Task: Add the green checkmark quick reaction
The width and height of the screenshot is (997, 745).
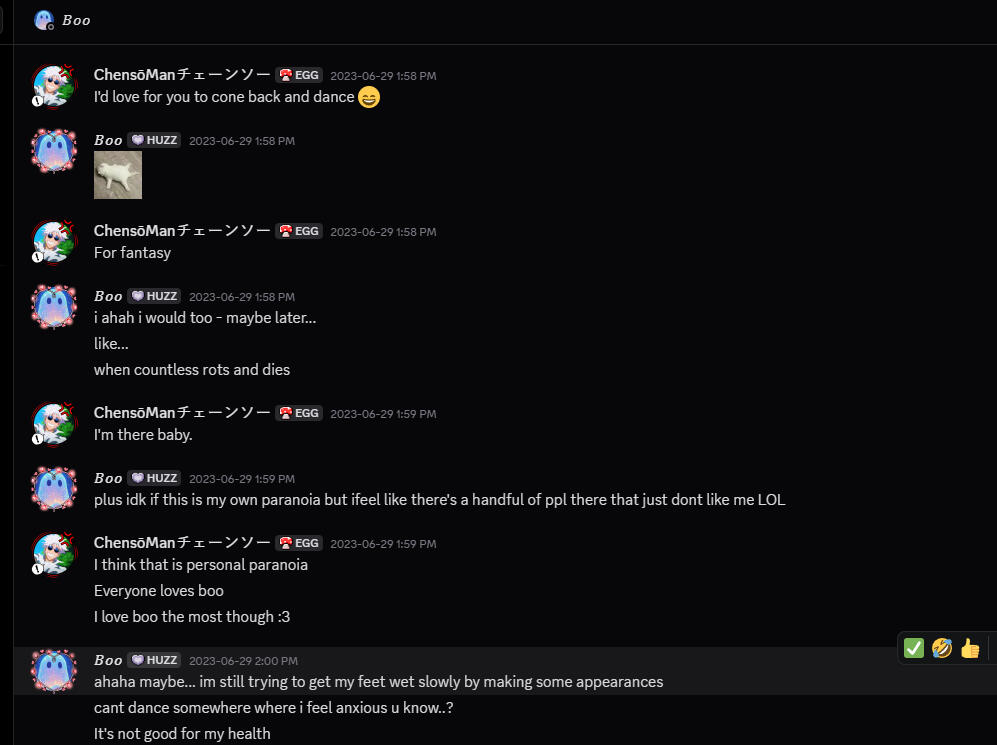Action: [x=913, y=648]
